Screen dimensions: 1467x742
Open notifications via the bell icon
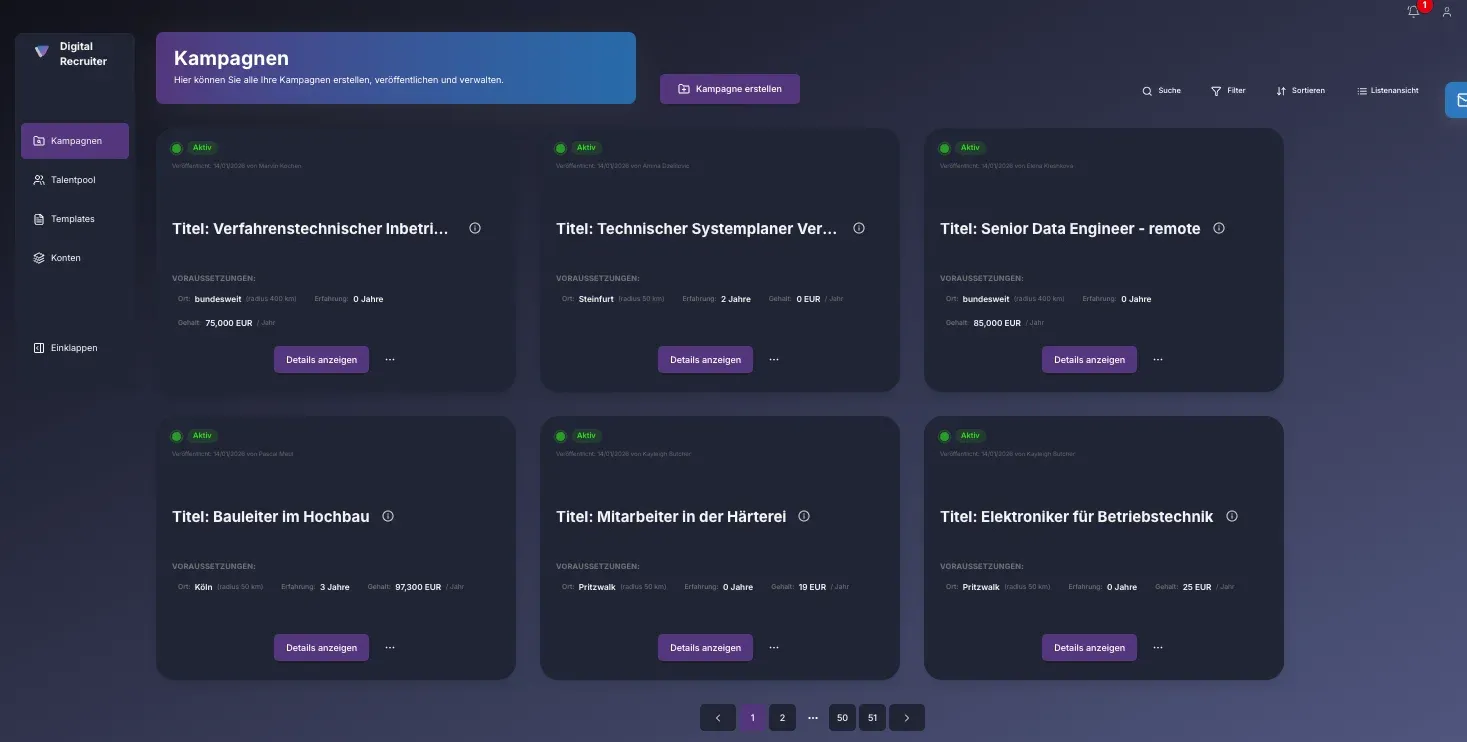tap(1413, 11)
